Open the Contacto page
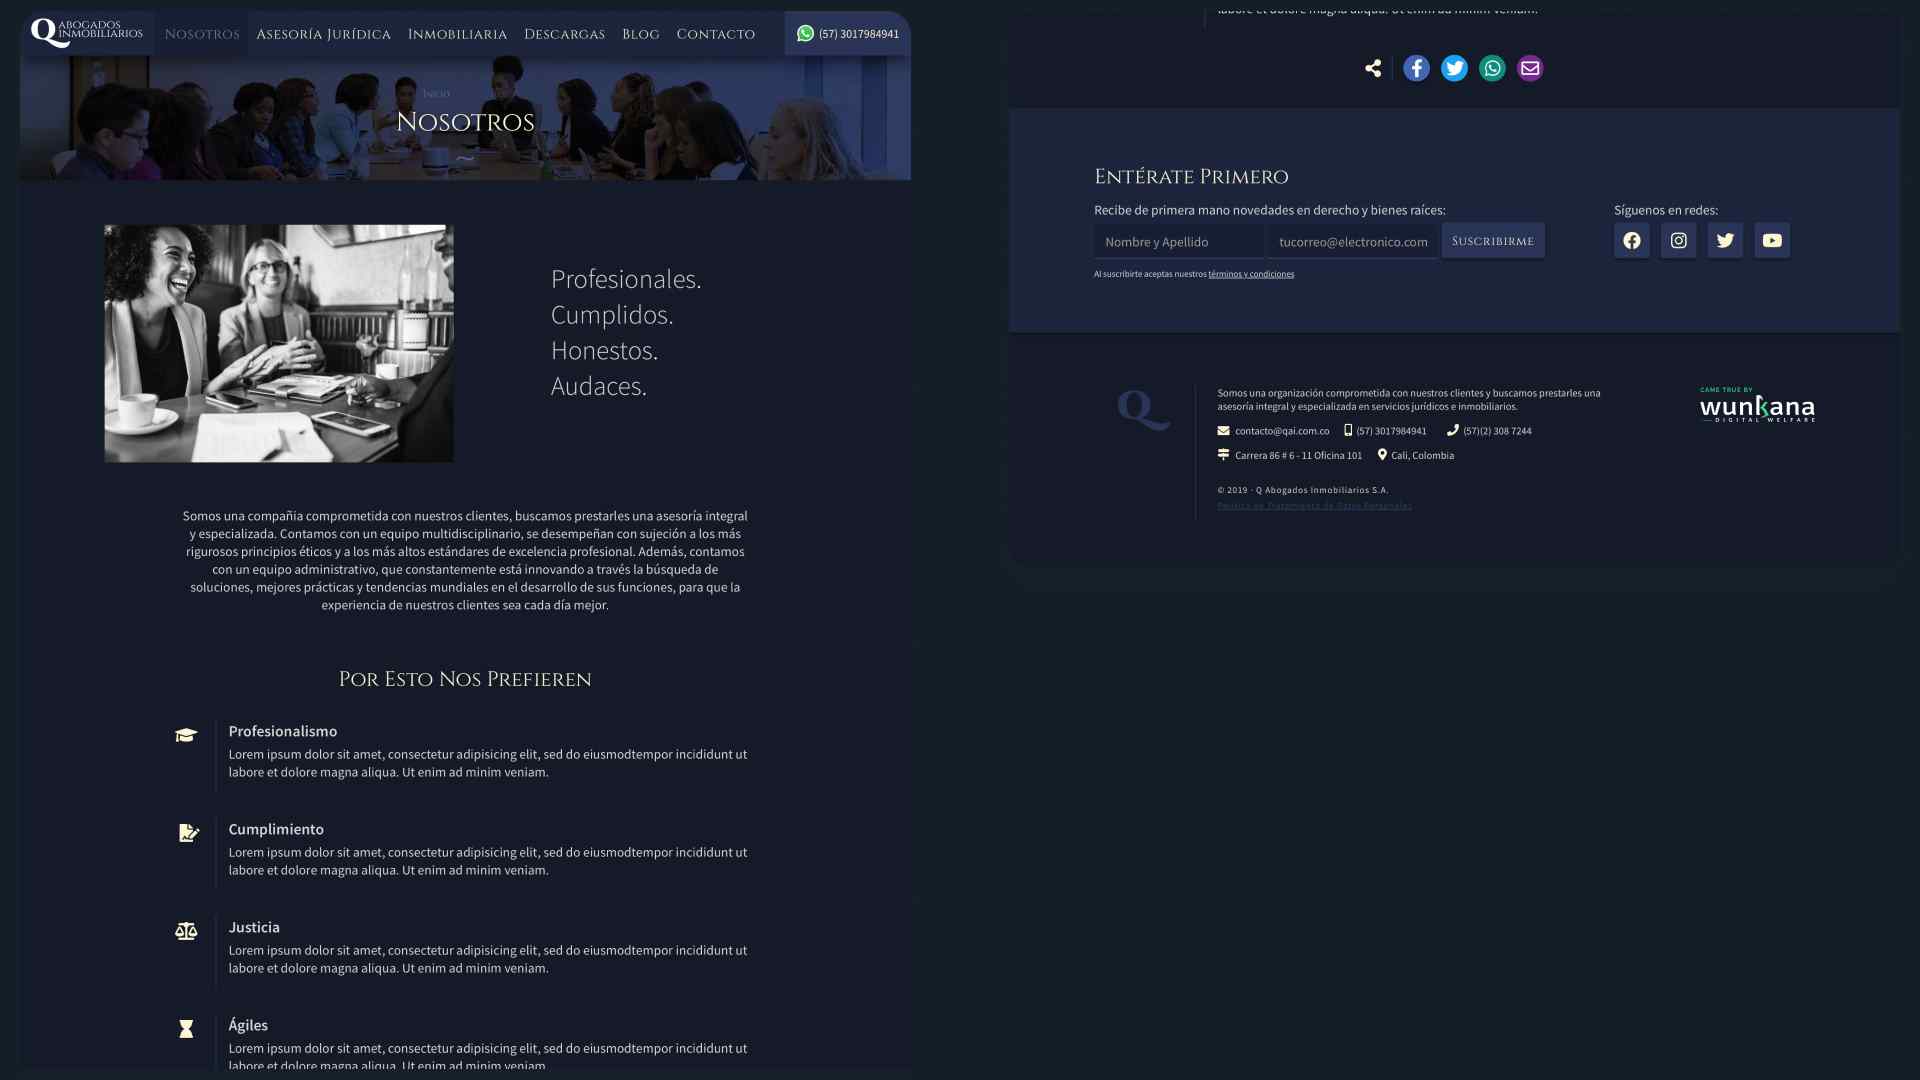This screenshot has width=1920, height=1080. coord(715,34)
